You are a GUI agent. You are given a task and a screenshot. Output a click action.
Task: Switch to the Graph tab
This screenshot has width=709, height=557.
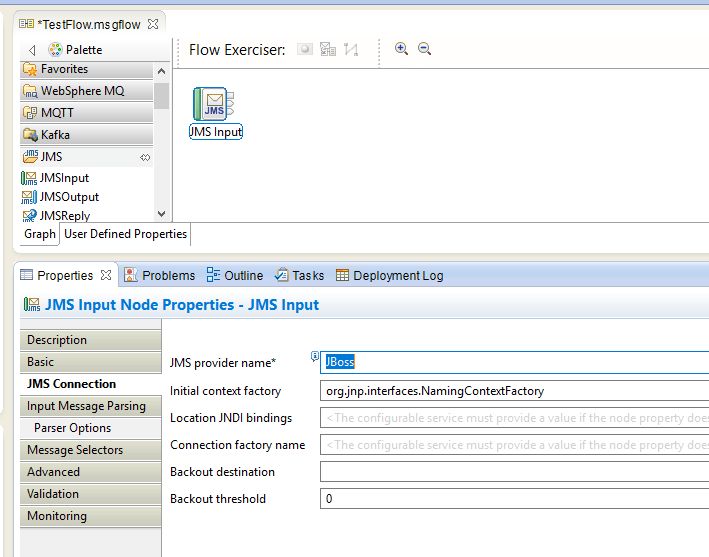click(x=40, y=234)
